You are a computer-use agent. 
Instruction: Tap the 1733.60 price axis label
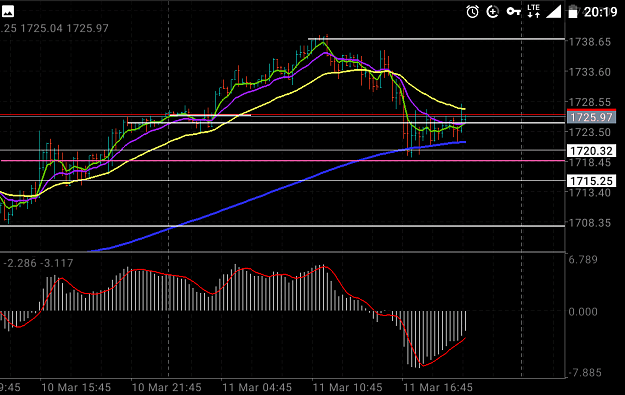590,72
